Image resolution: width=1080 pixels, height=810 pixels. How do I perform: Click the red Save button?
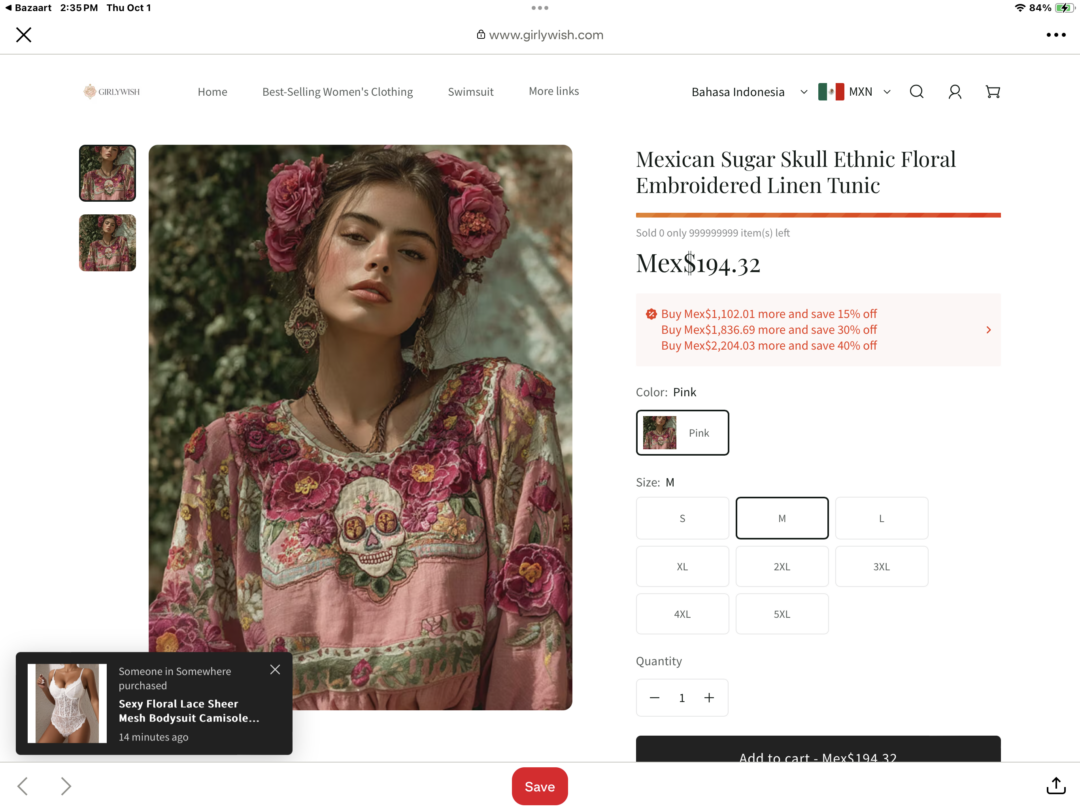(x=539, y=786)
